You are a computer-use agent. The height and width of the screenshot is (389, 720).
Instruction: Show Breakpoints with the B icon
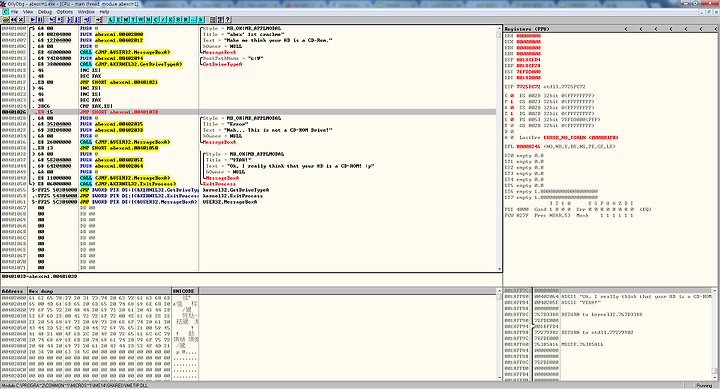click(x=178, y=20)
